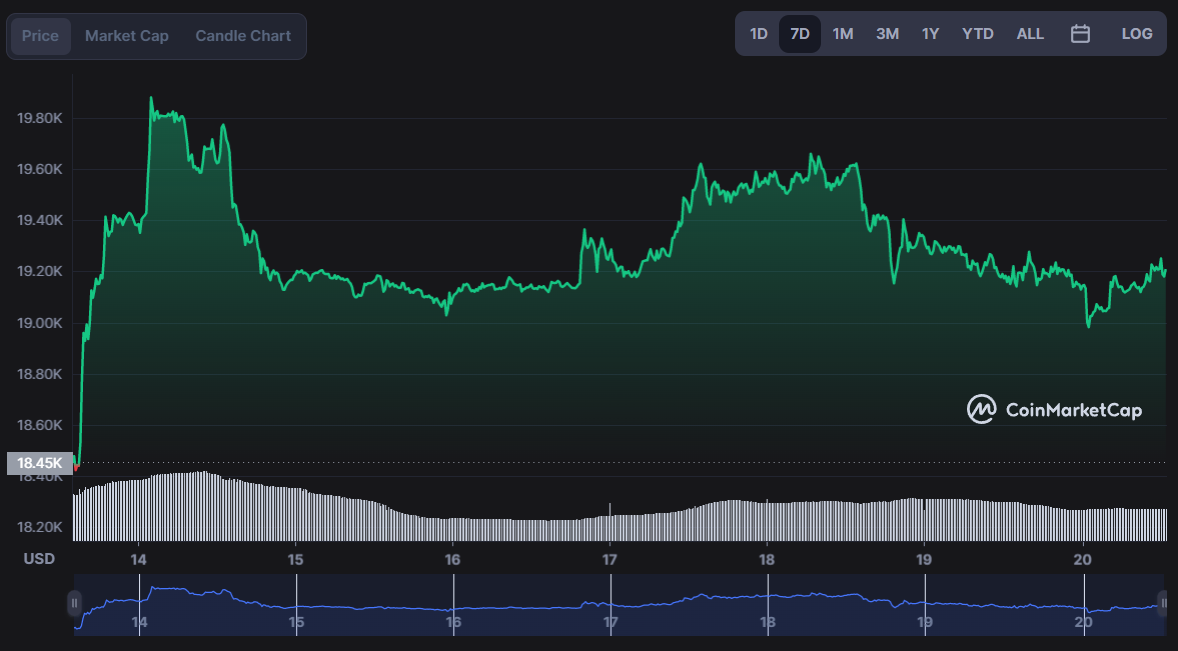Viewport: 1178px width, 651px height.
Task: Toggle LOG scale on the chart
Action: tap(1137, 34)
